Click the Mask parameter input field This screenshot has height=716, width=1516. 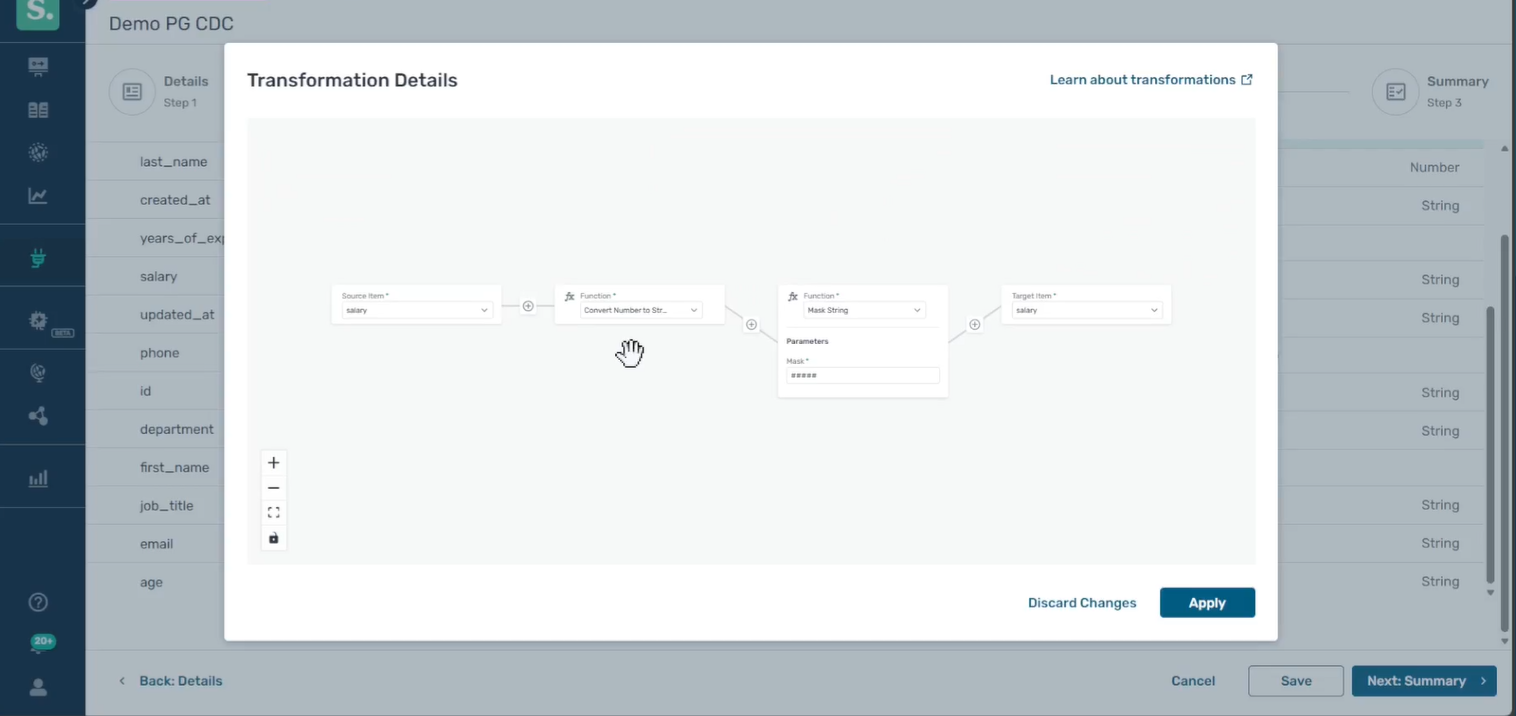[862, 376]
